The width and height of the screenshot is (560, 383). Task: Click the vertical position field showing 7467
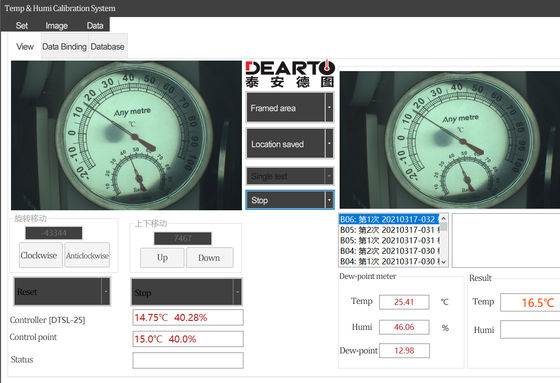point(182,238)
